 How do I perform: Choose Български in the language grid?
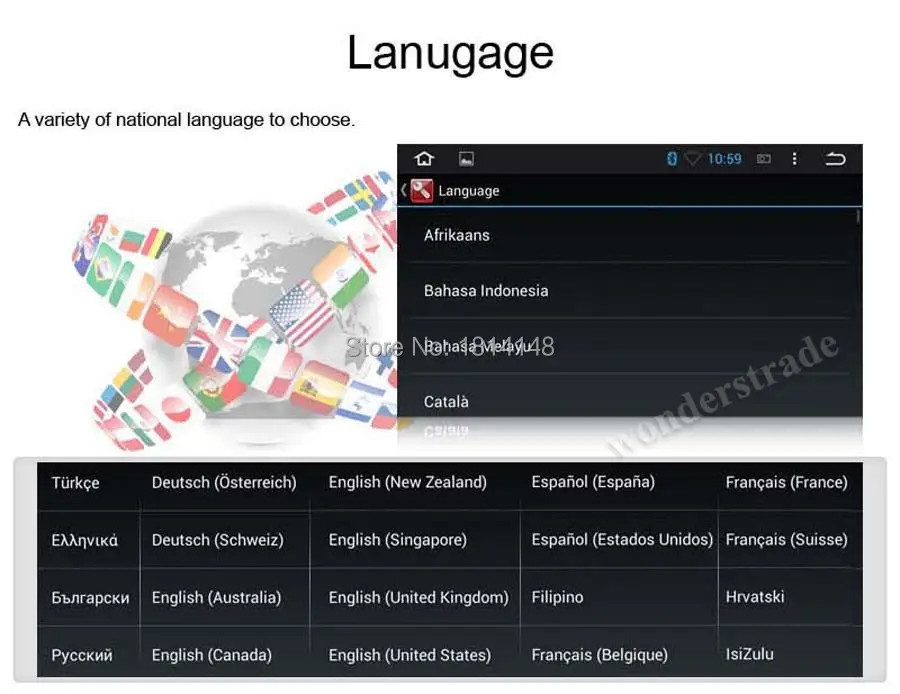point(90,598)
